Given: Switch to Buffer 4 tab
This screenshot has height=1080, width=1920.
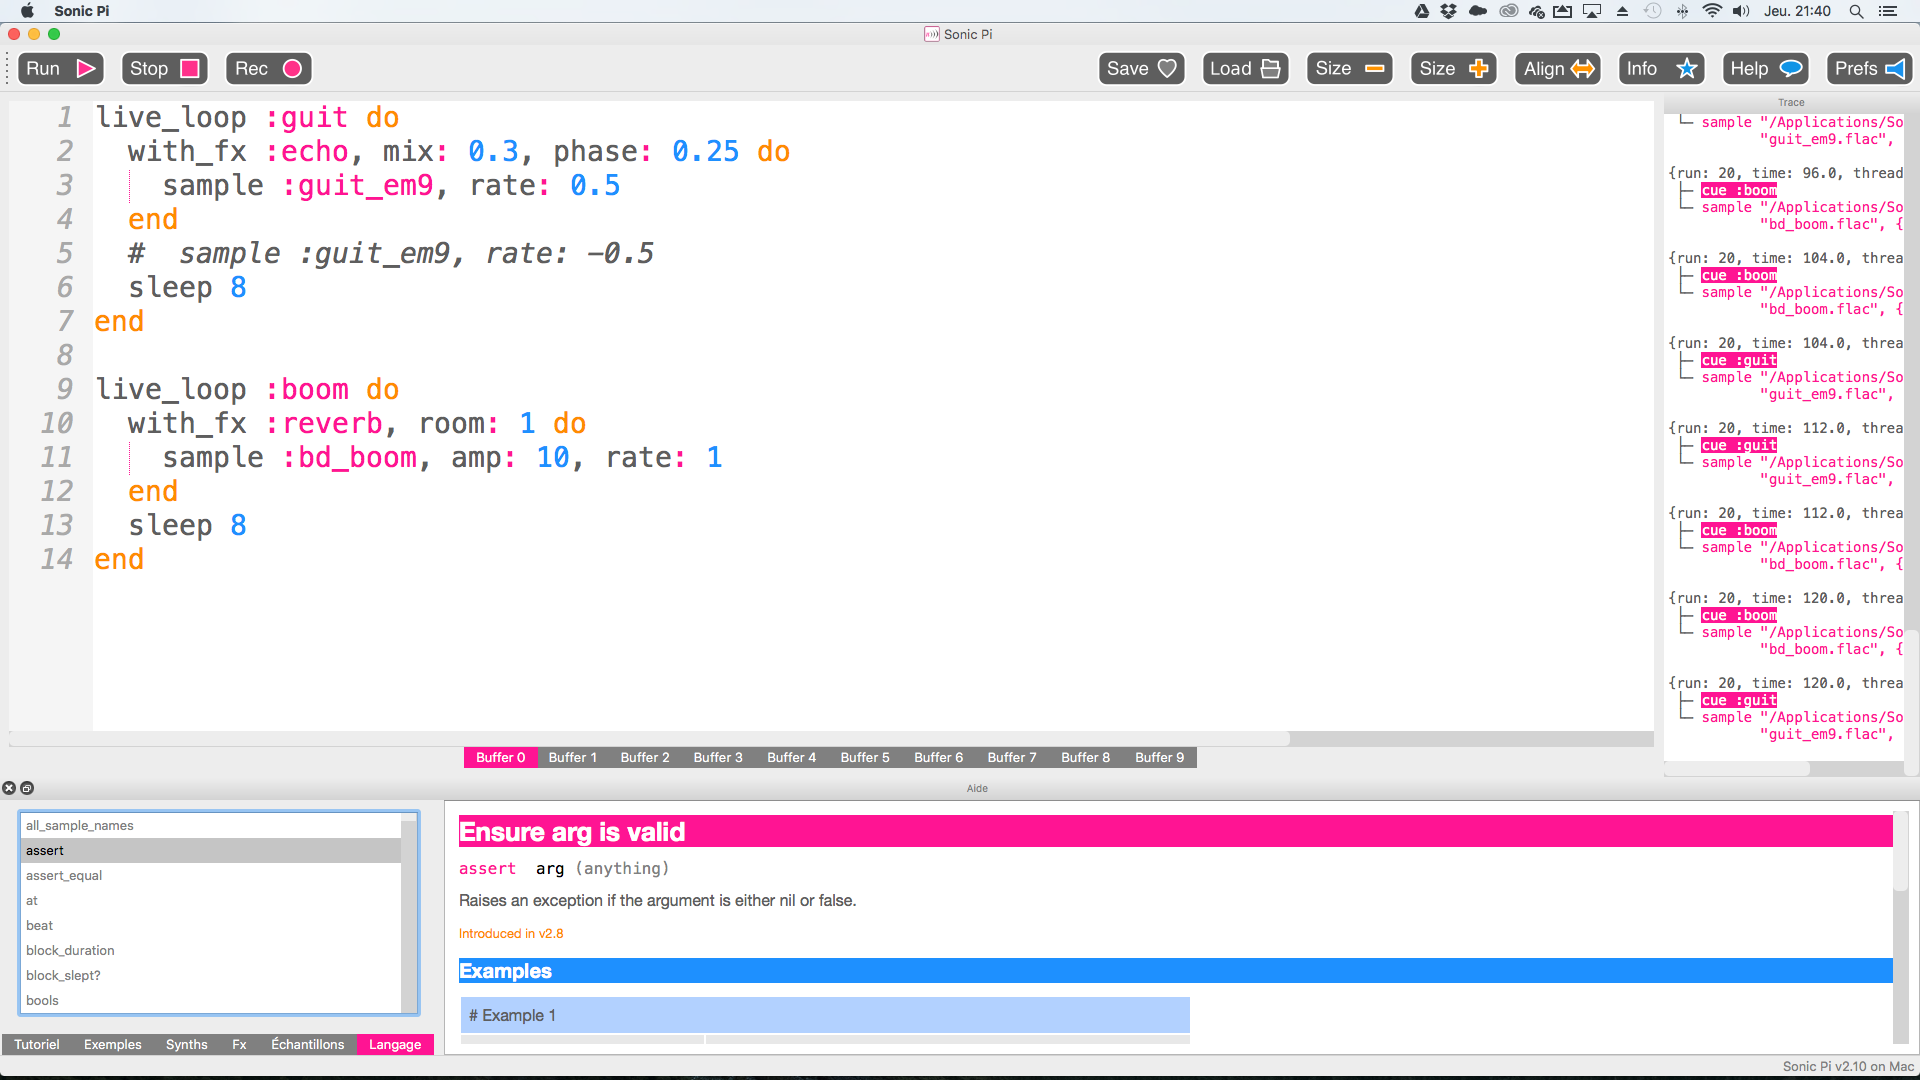Looking at the screenshot, I should 792,757.
